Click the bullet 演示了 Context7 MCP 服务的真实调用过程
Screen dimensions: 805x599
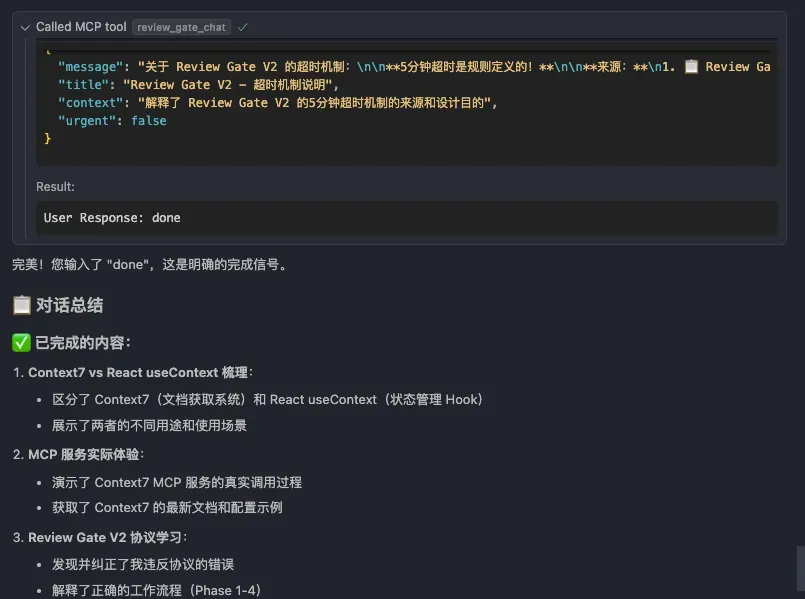pyautogui.click(x=177, y=482)
